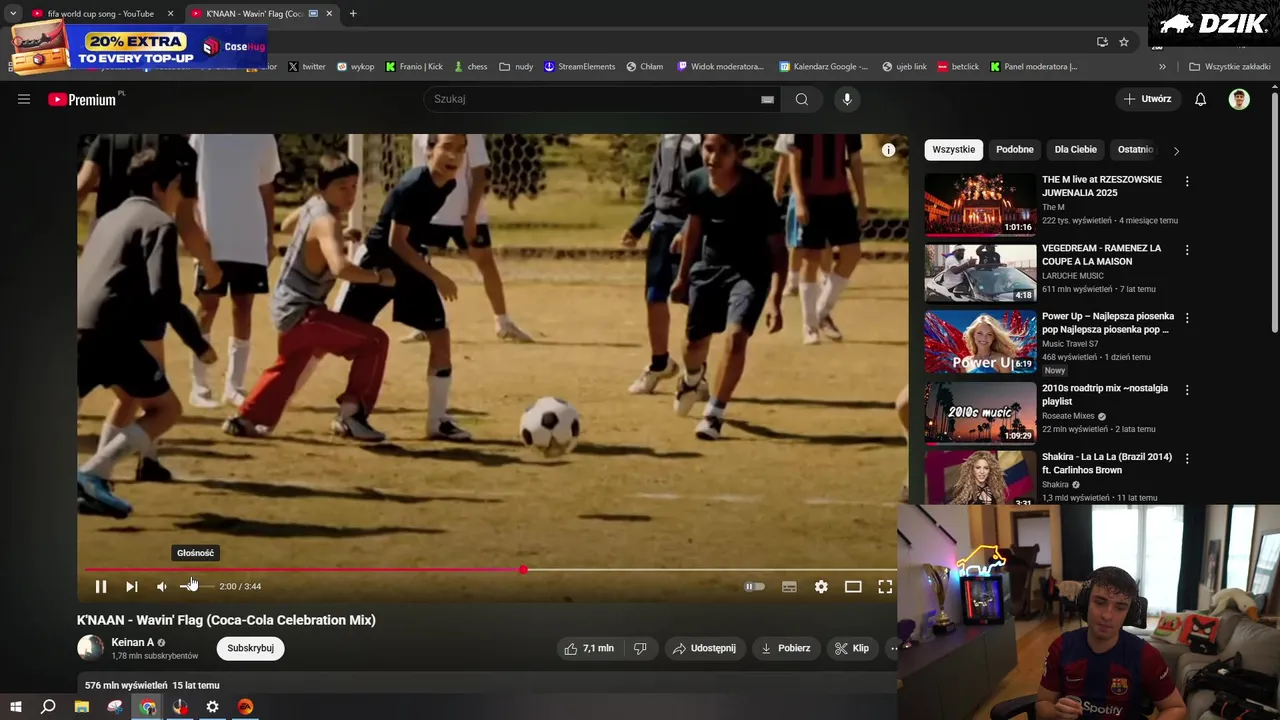Image resolution: width=1280 pixels, height=720 pixels.
Task: Open YouTube notifications bell
Action: tap(1201, 99)
